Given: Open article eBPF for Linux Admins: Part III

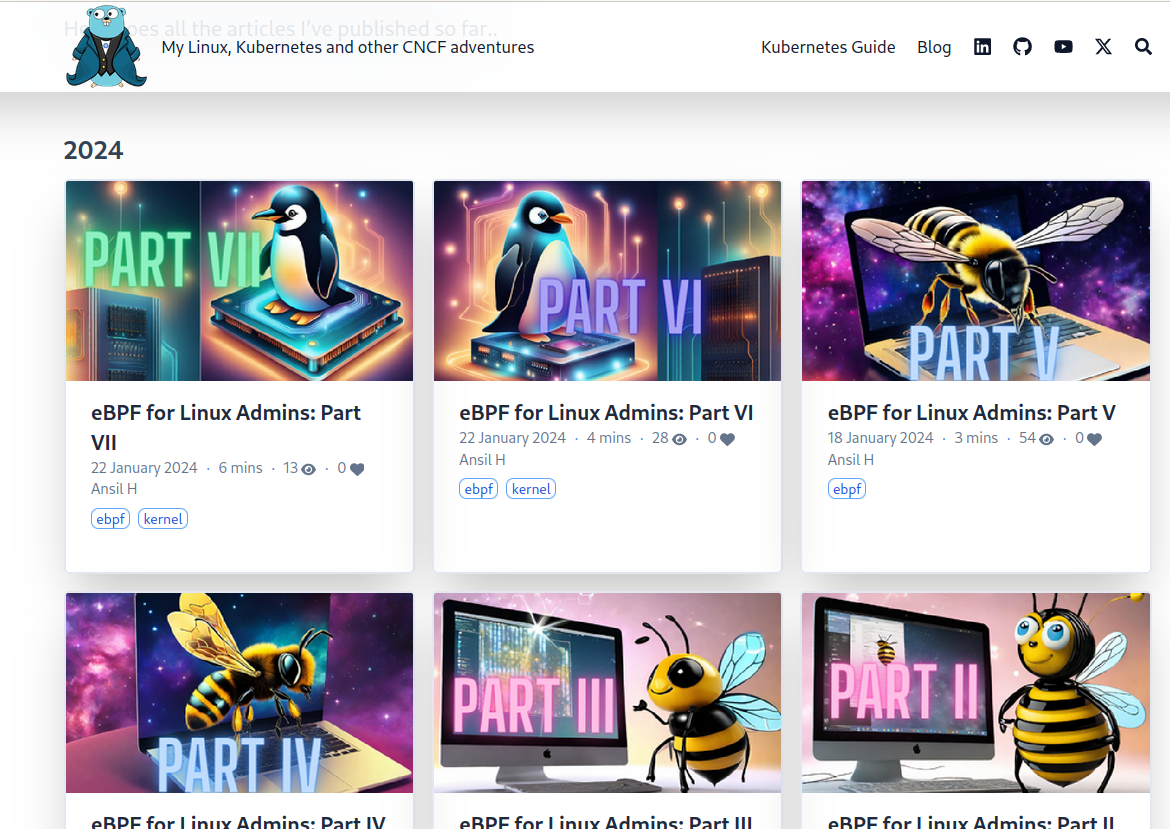Looking at the screenshot, I should tap(606, 821).
